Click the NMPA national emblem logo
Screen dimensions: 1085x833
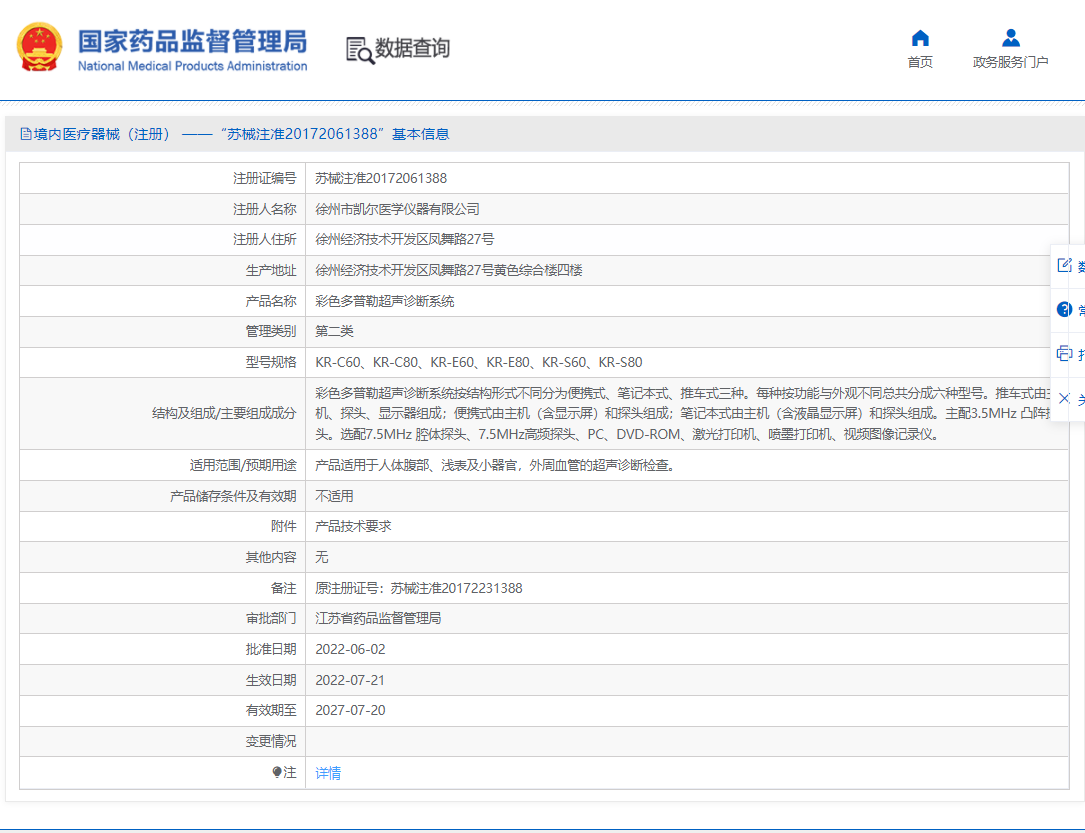[39, 46]
